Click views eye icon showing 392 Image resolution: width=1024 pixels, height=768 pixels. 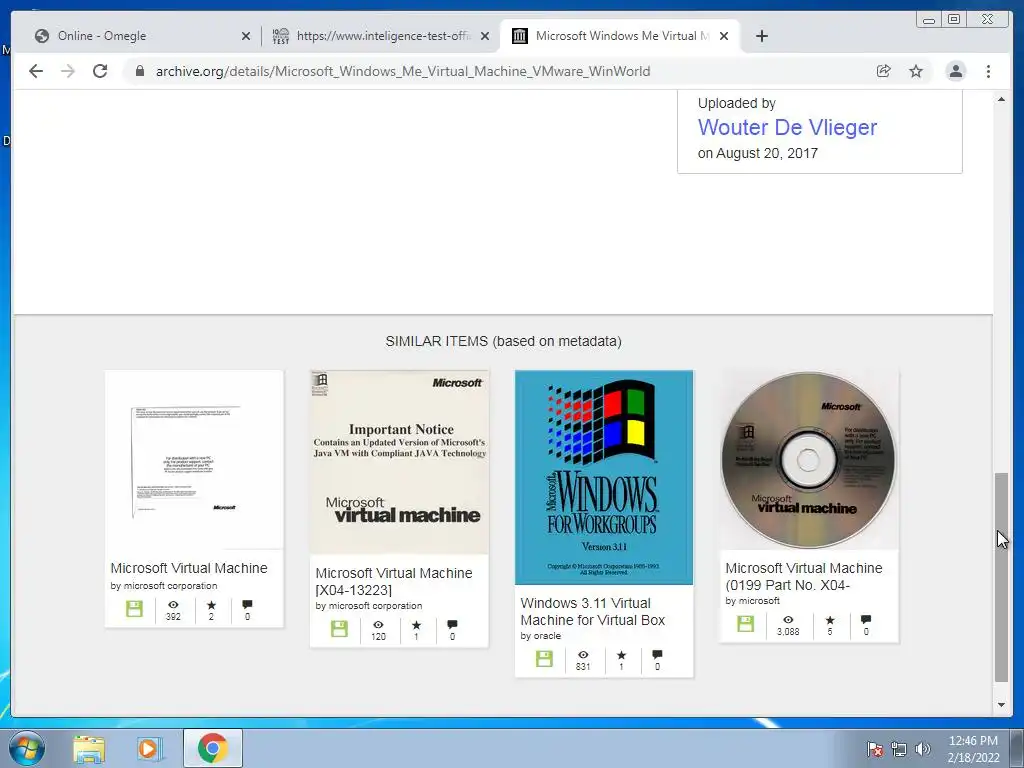[173, 605]
